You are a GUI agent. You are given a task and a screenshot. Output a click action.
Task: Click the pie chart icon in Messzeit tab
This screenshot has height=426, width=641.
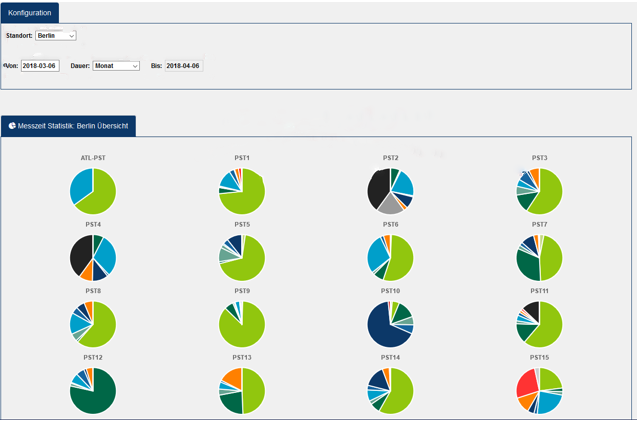pyautogui.click(x=12, y=126)
